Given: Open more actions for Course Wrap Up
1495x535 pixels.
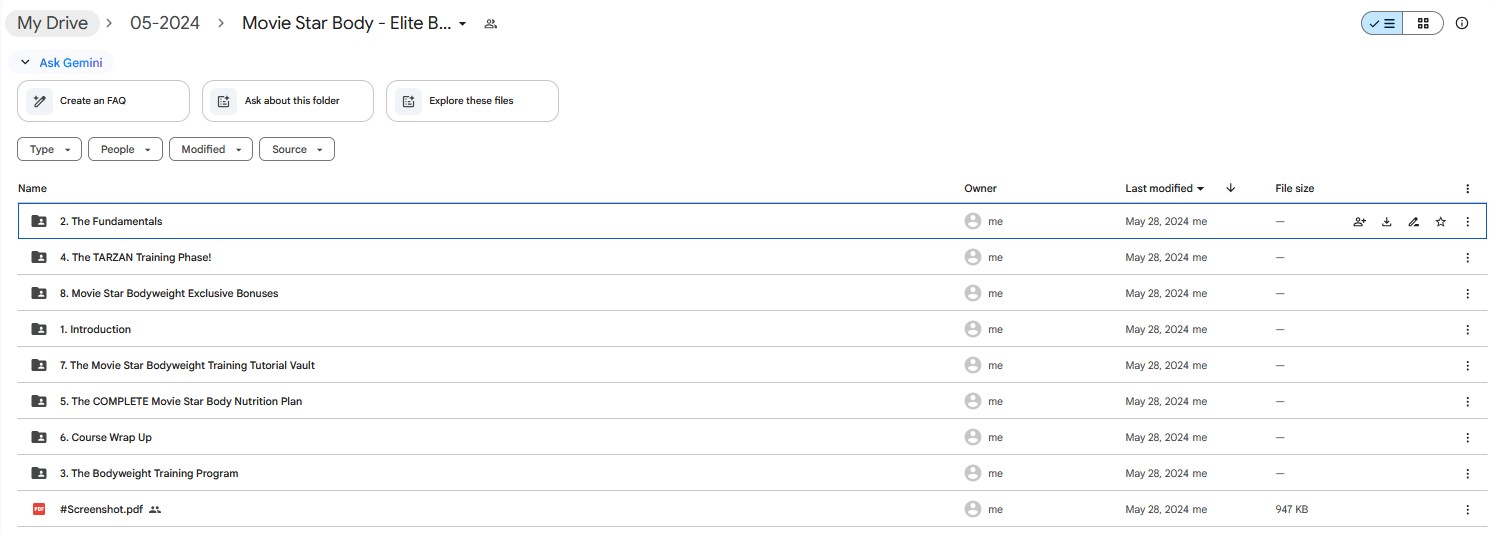Looking at the screenshot, I should (1467, 437).
